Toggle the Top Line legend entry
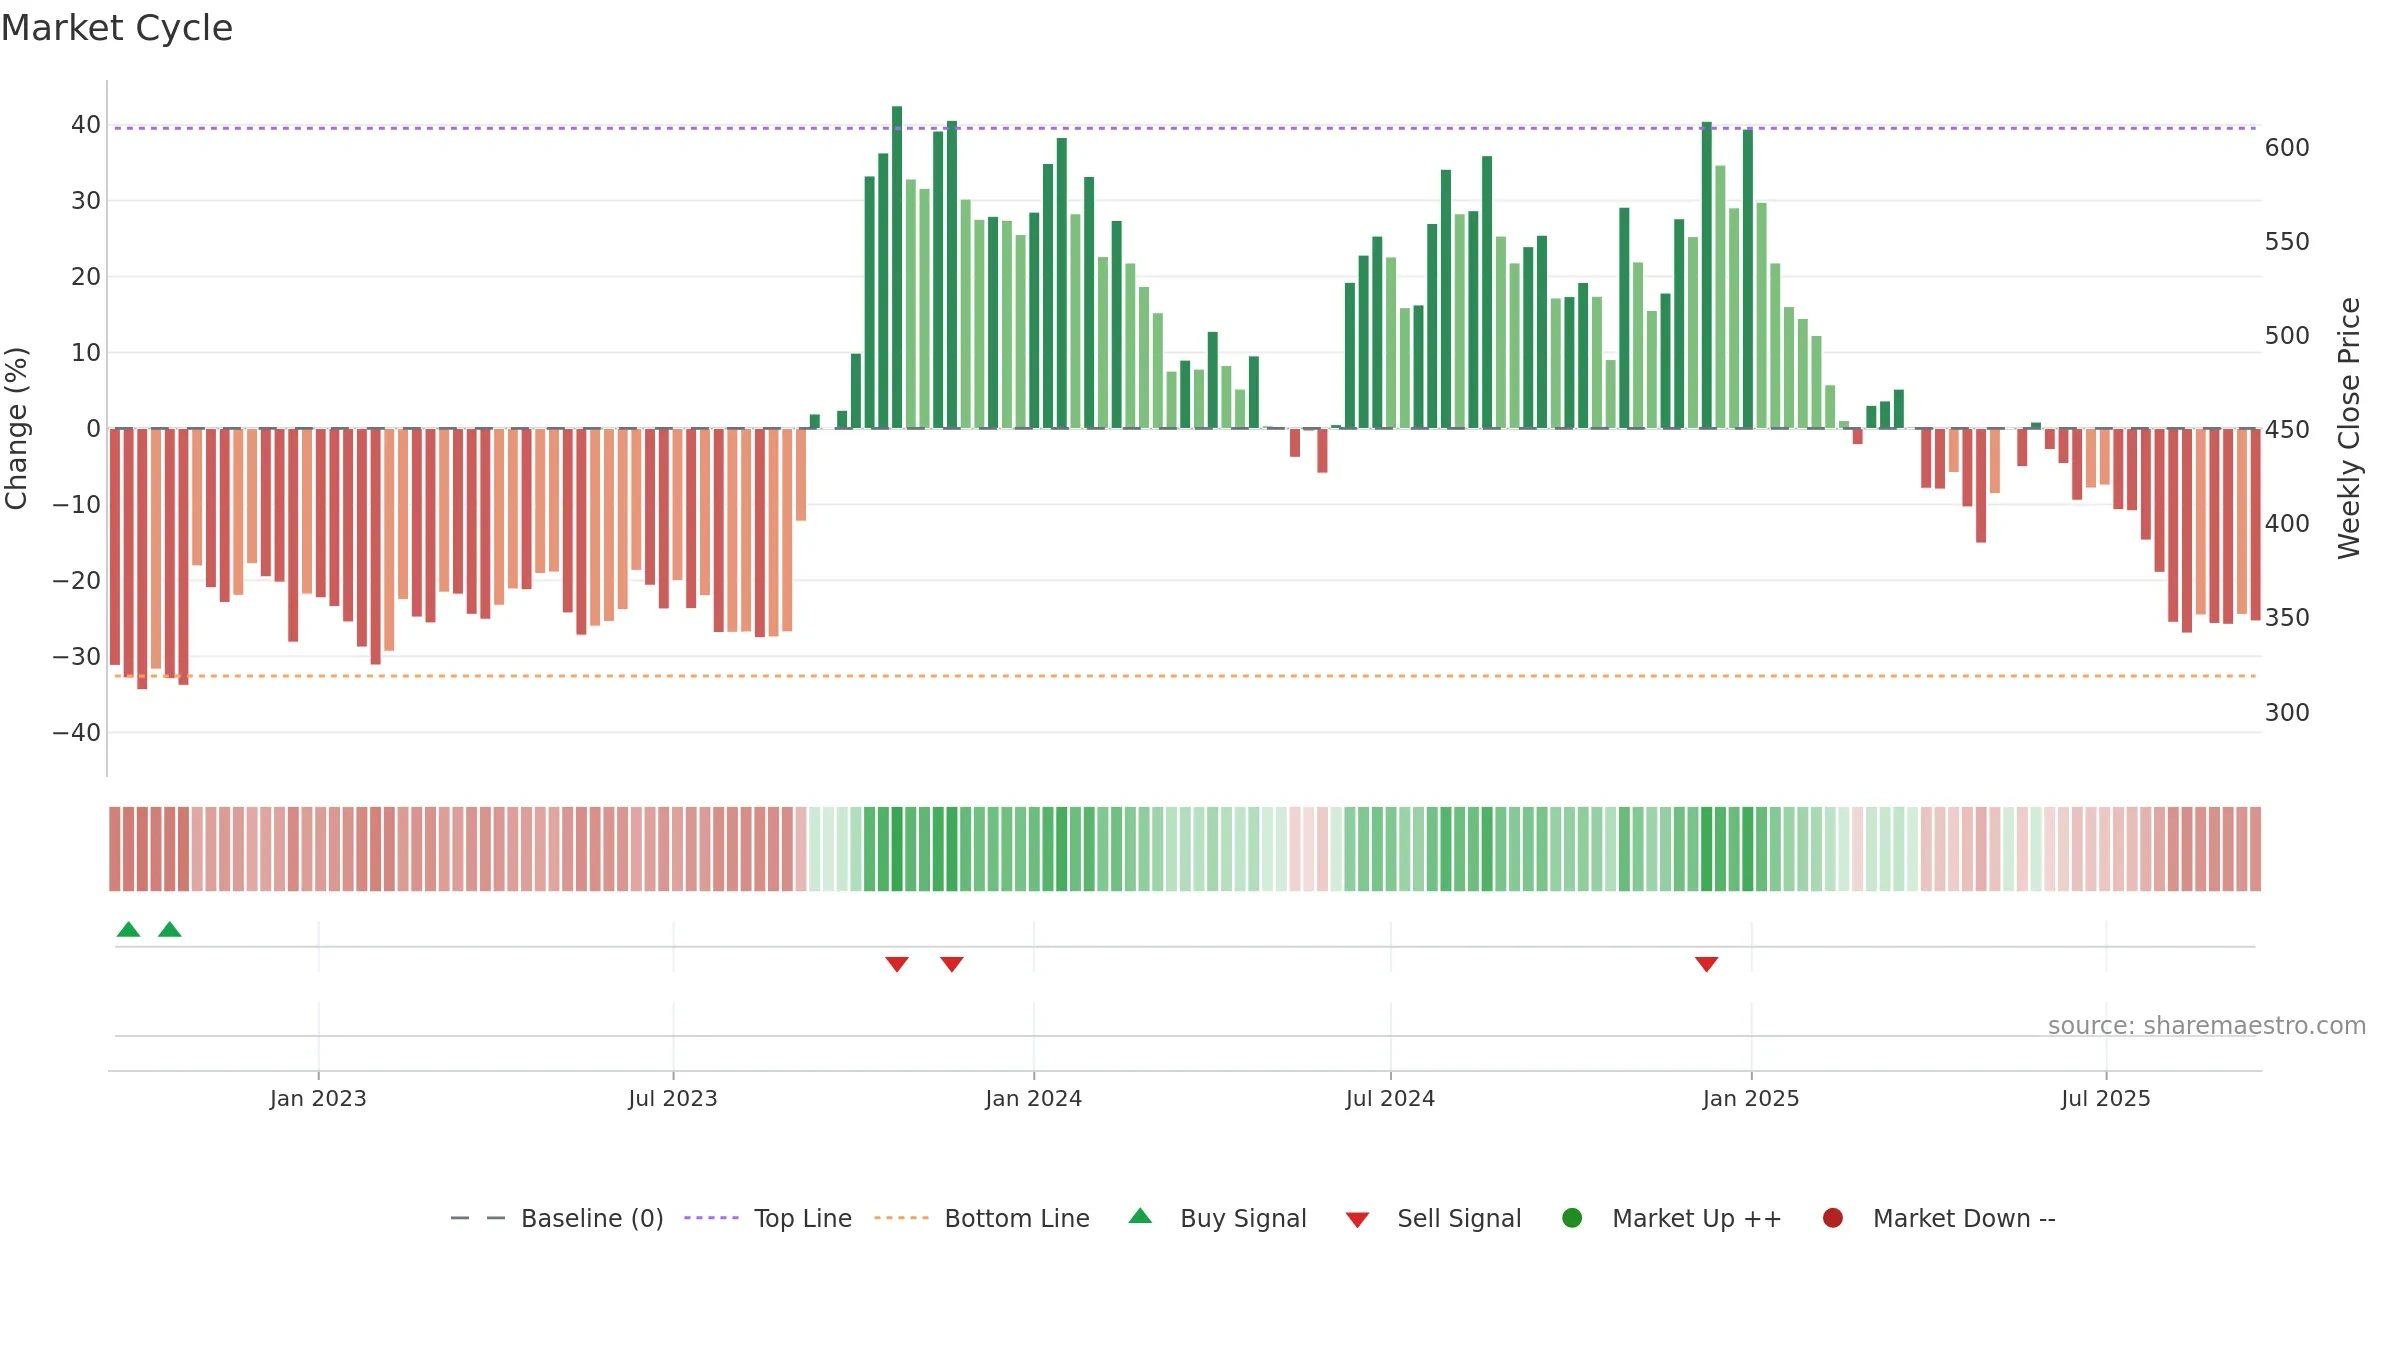Screen dimensions: 2400x1350 pos(768,1218)
